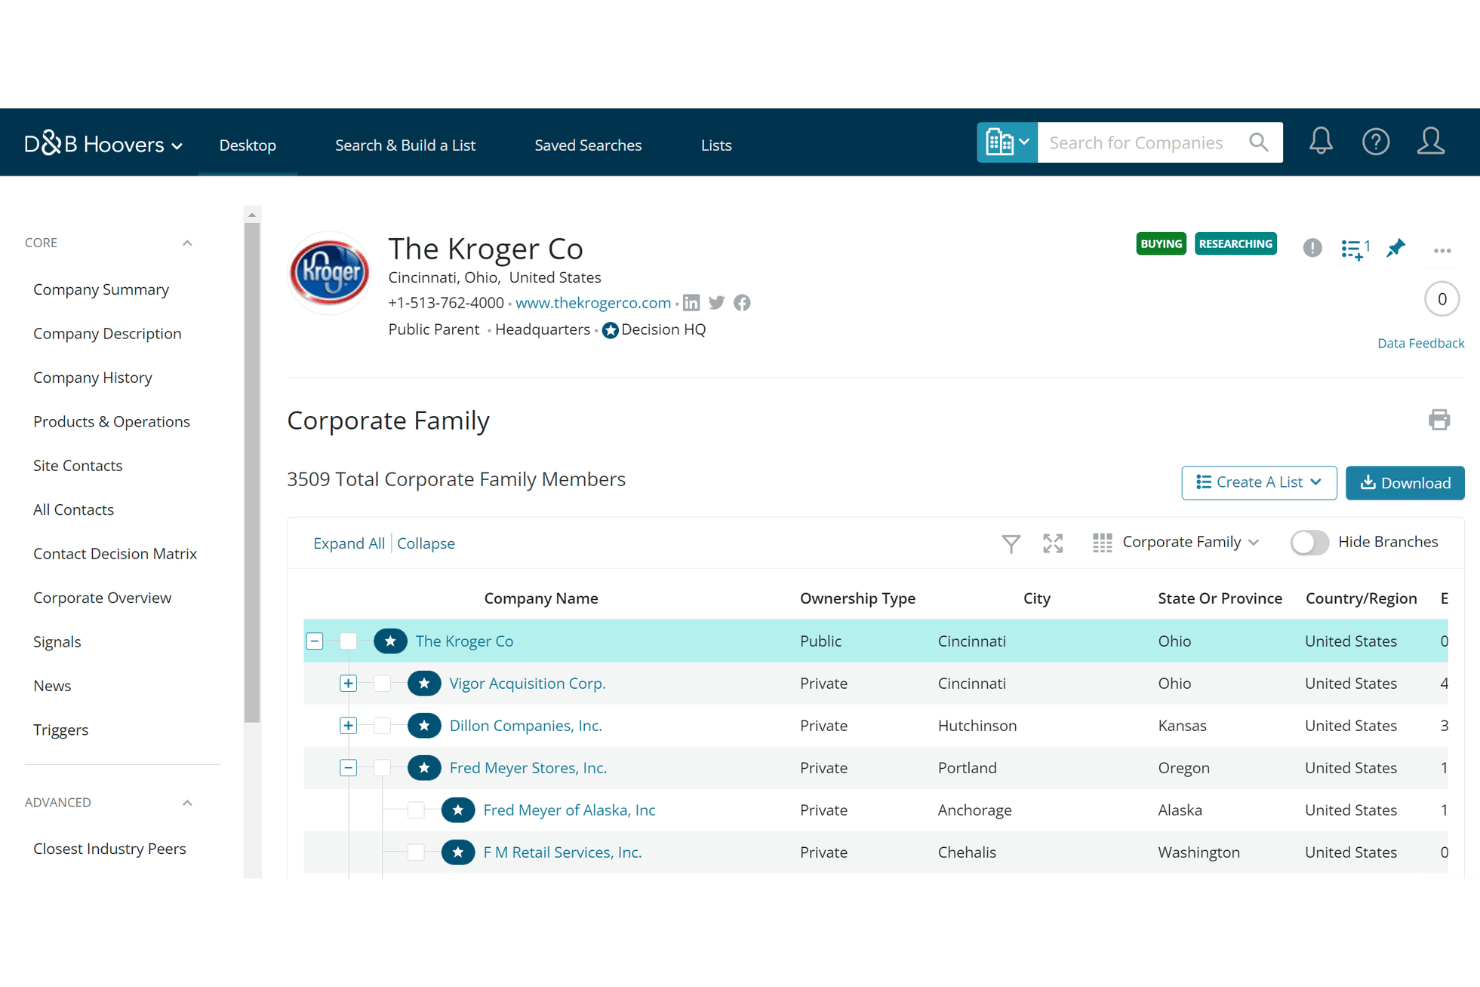Open the user profile icon

pos(1431,141)
